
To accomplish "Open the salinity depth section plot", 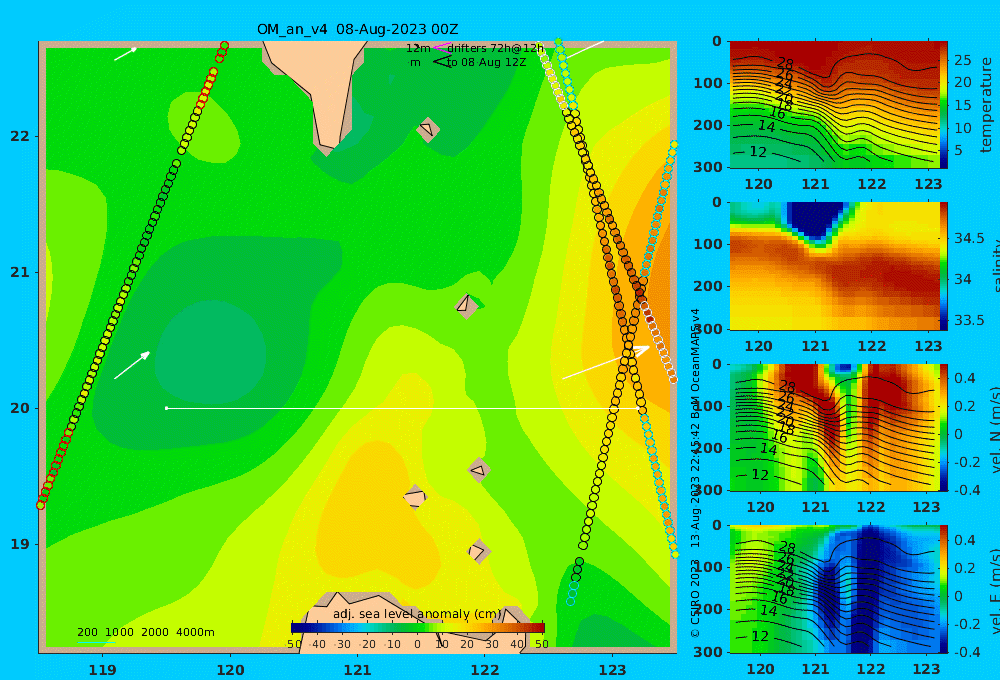I will pyautogui.click(x=834, y=265).
